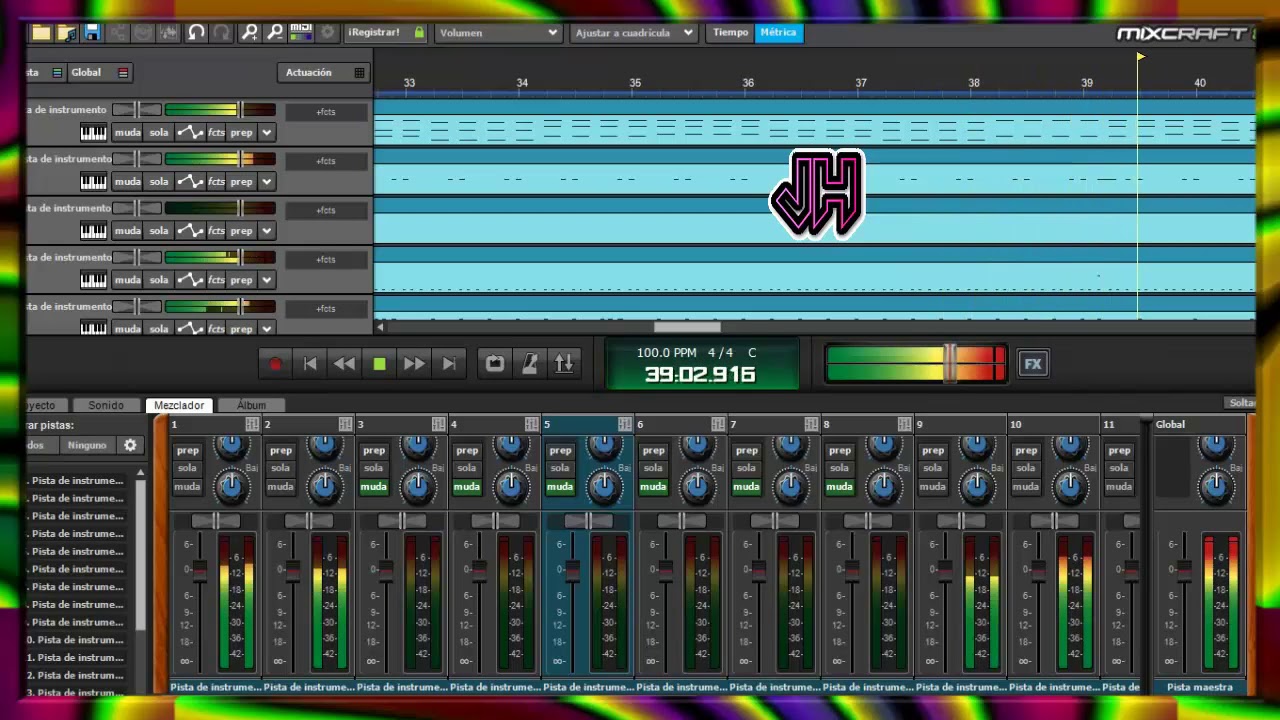
Task: Click the punch in/out arrows icon
Action: (564, 364)
